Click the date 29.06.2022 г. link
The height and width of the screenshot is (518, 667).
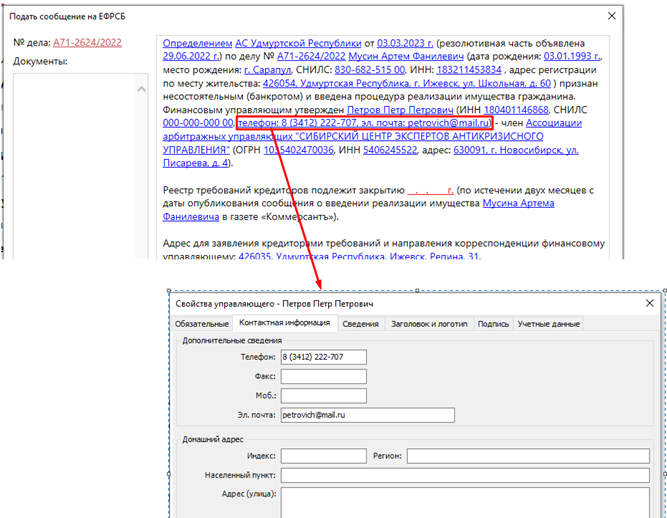point(191,56)
